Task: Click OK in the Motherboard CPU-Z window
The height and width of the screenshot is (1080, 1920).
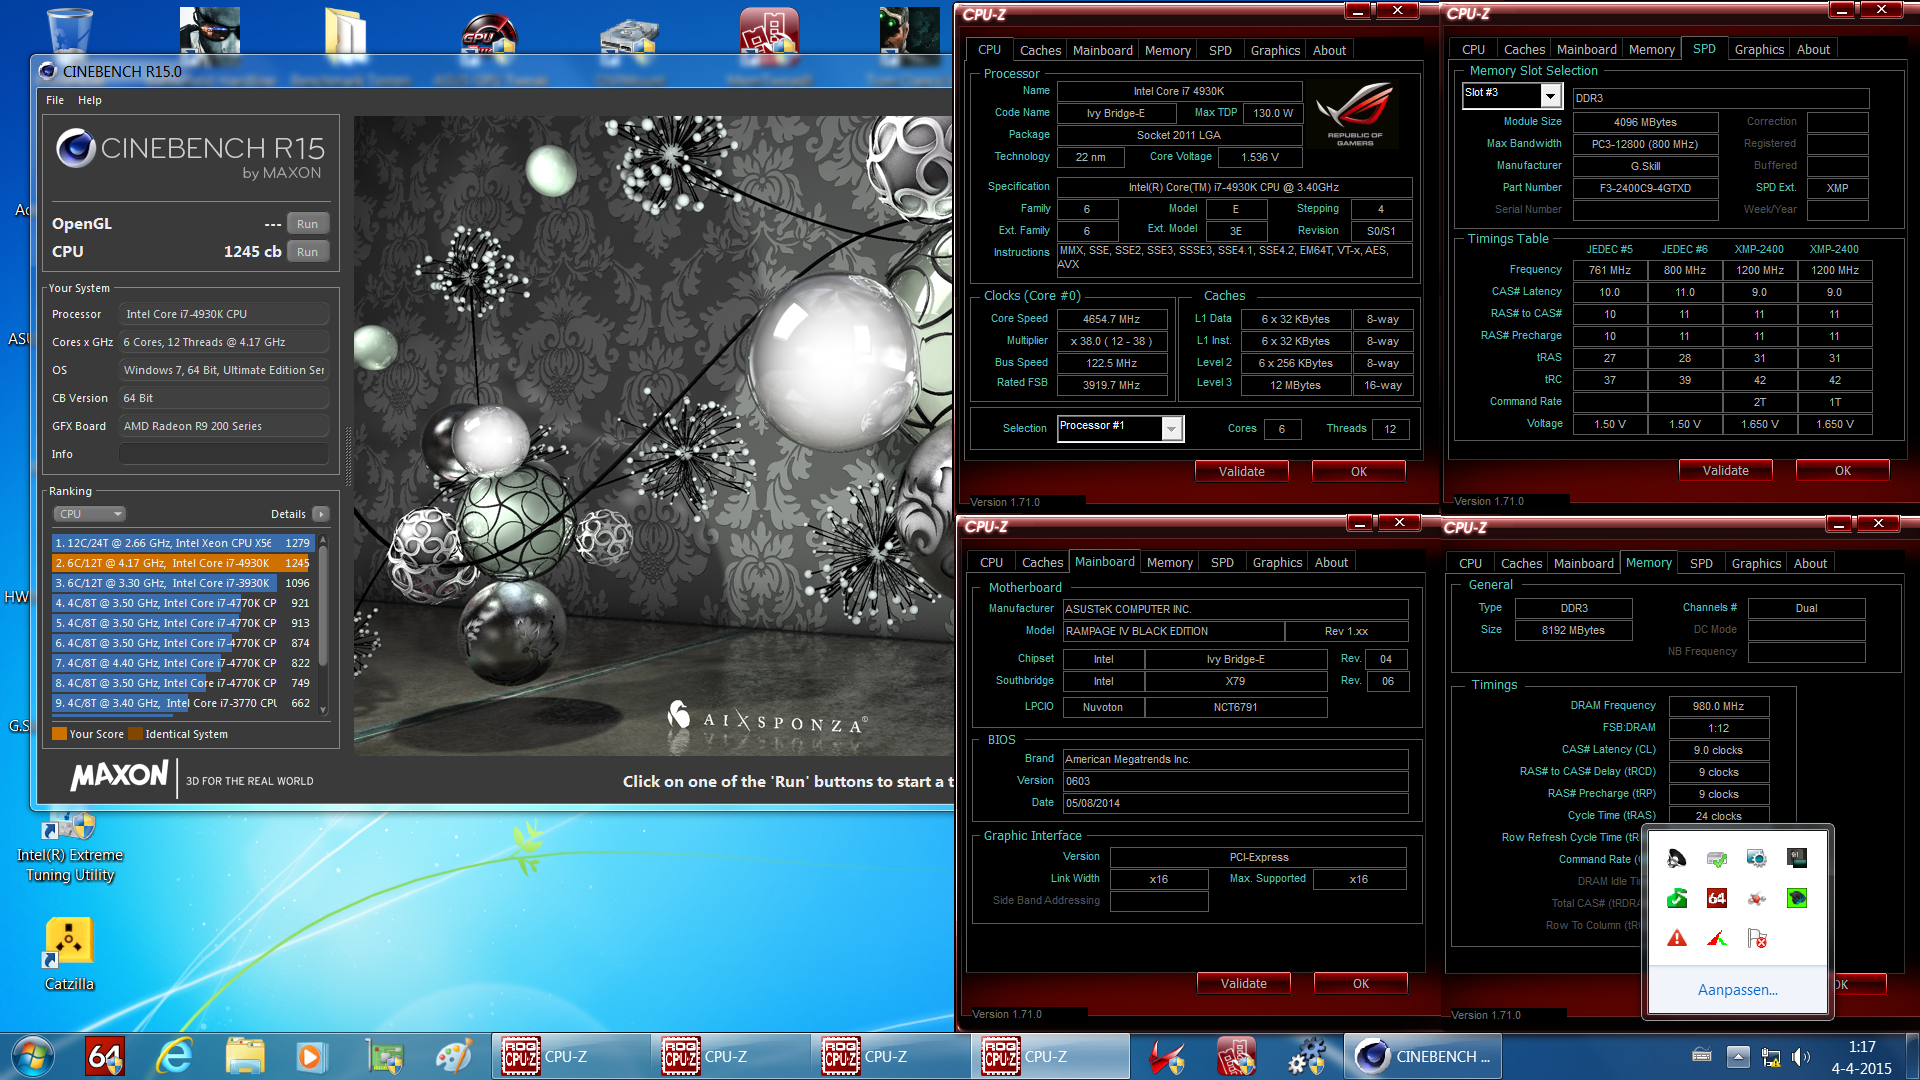Action: click(1360, 983)
